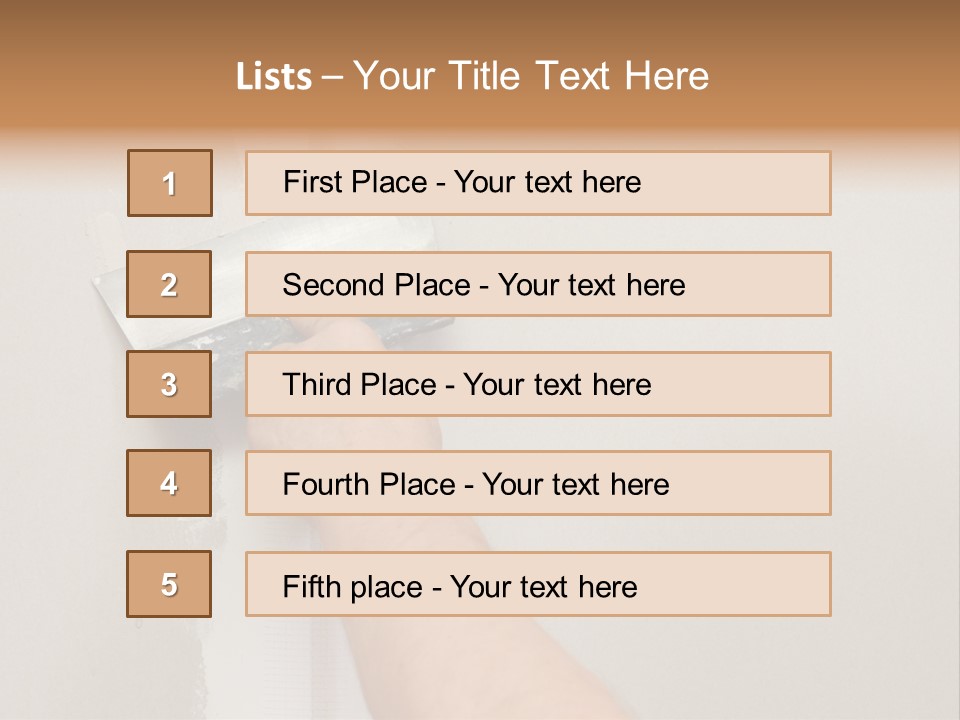Viewport: 960px width, 720px height.
Task: Select the number 2 box
Action: (169, 285)
